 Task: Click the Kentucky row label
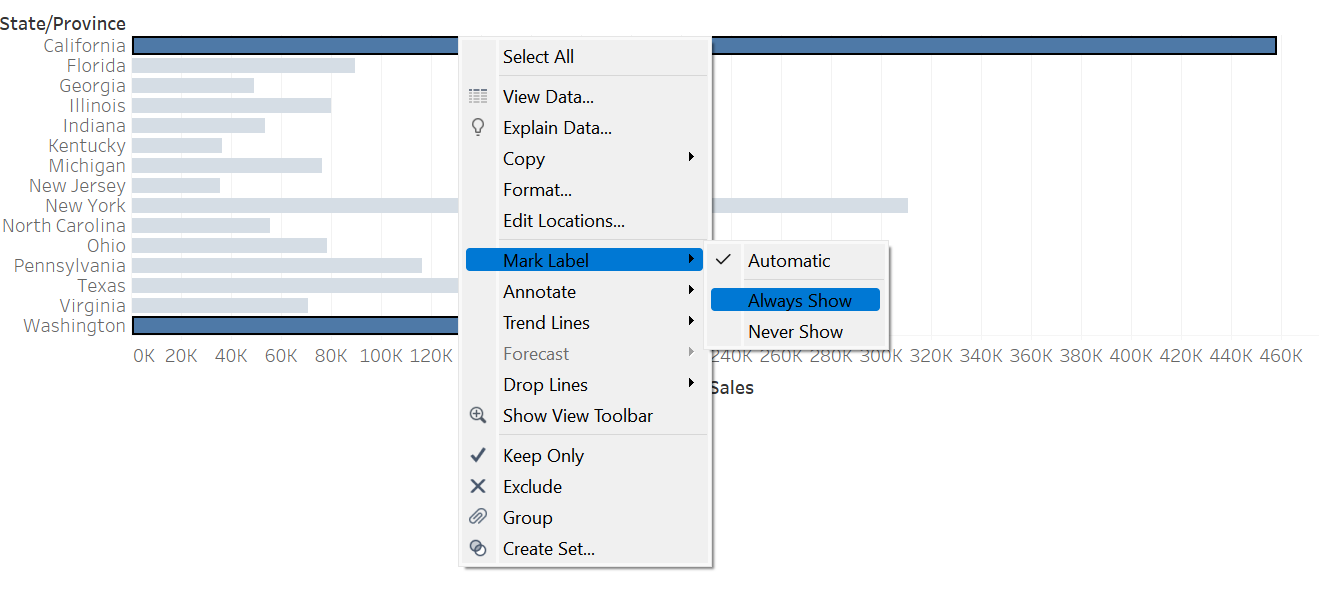pyautogui.click(x=87, y=146)
